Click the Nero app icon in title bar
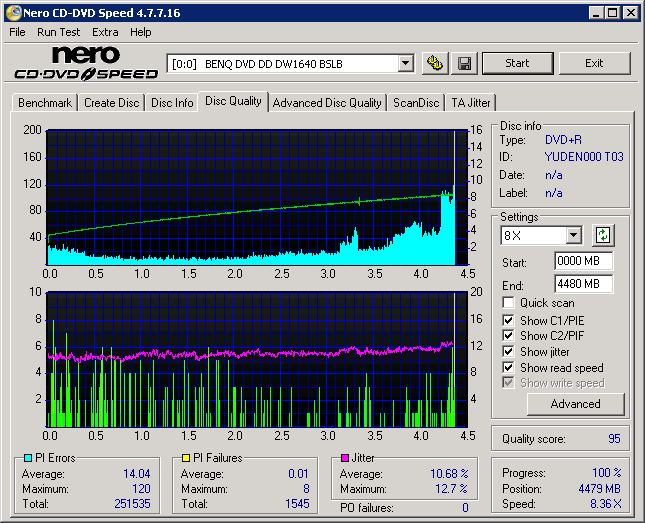Viewport: 645px width, 523px height. tap(12, 13)
